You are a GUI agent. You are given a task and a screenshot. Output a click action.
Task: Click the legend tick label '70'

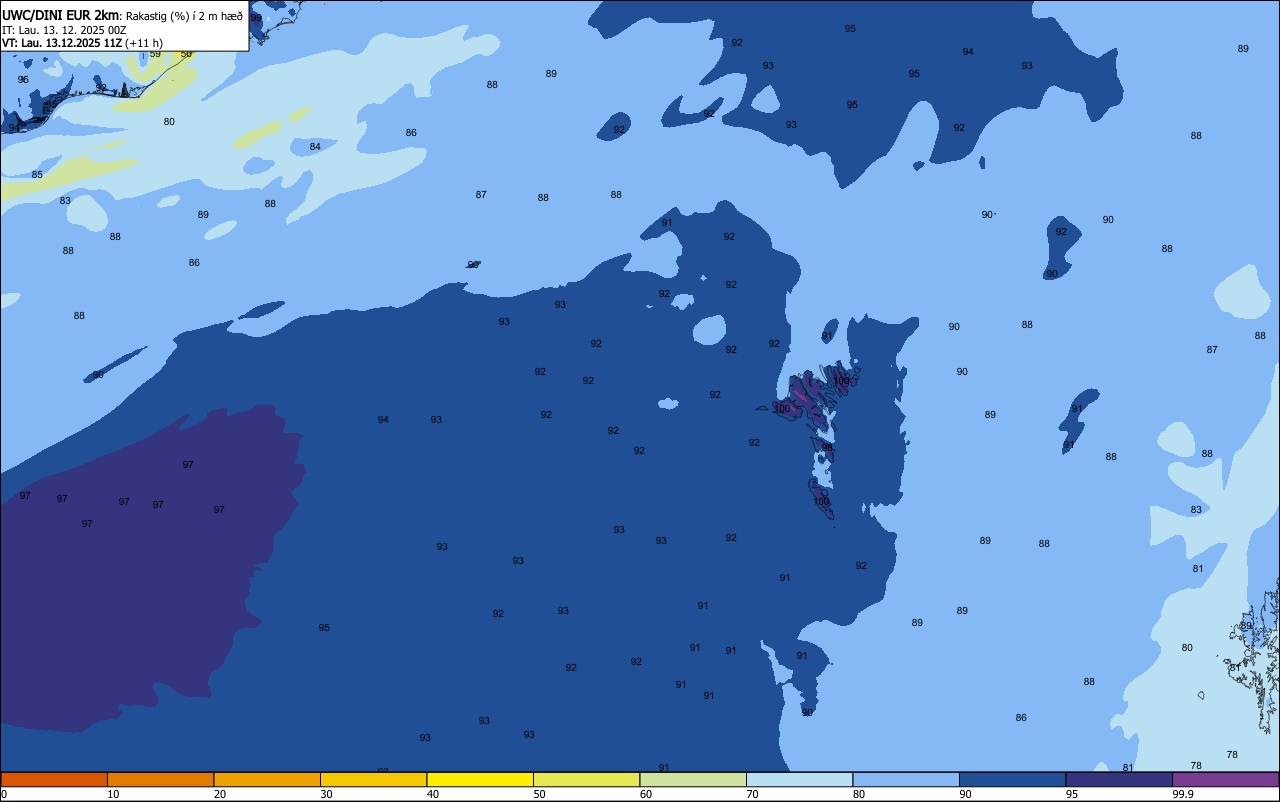coord(752,794)
